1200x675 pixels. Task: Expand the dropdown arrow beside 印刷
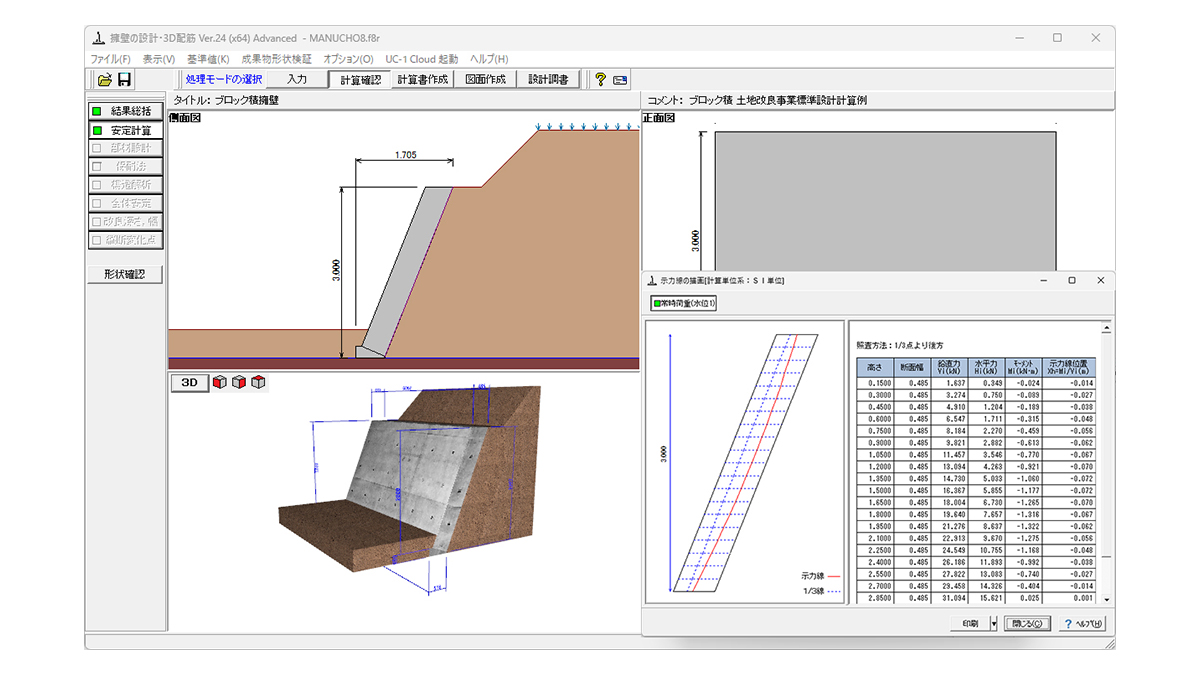point(994,624)
